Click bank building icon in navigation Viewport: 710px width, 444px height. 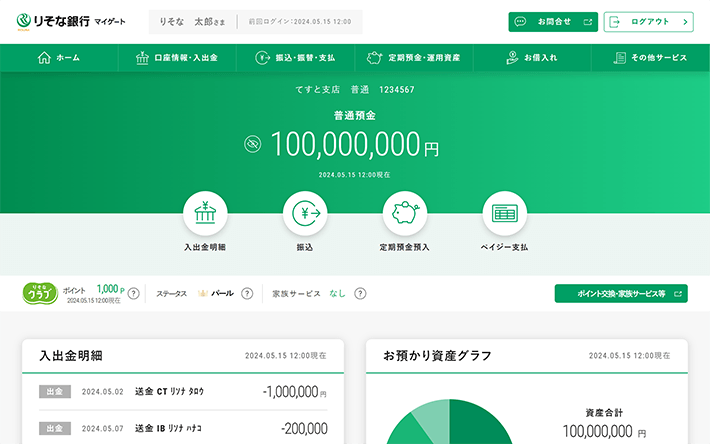click(142, 57)
